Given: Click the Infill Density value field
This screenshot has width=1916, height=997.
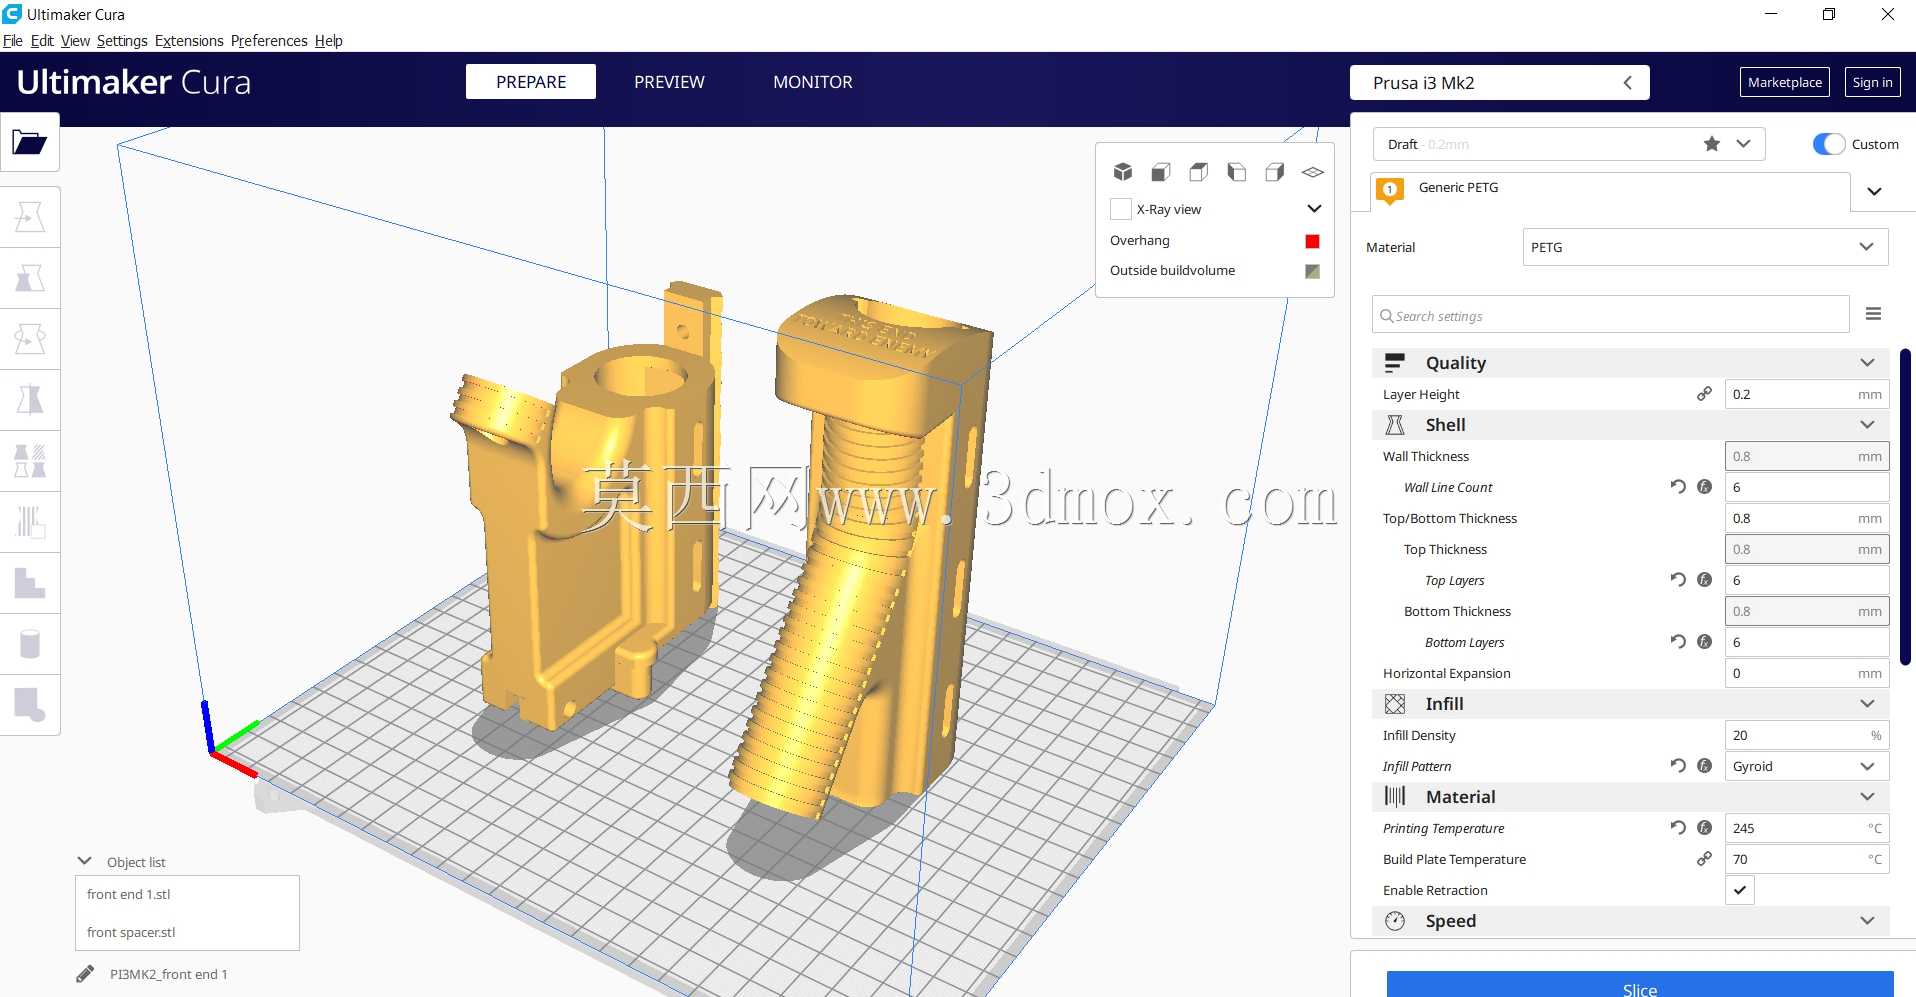Looking at the screenshot, I should pyautogui.click(x=1807, y=735).
